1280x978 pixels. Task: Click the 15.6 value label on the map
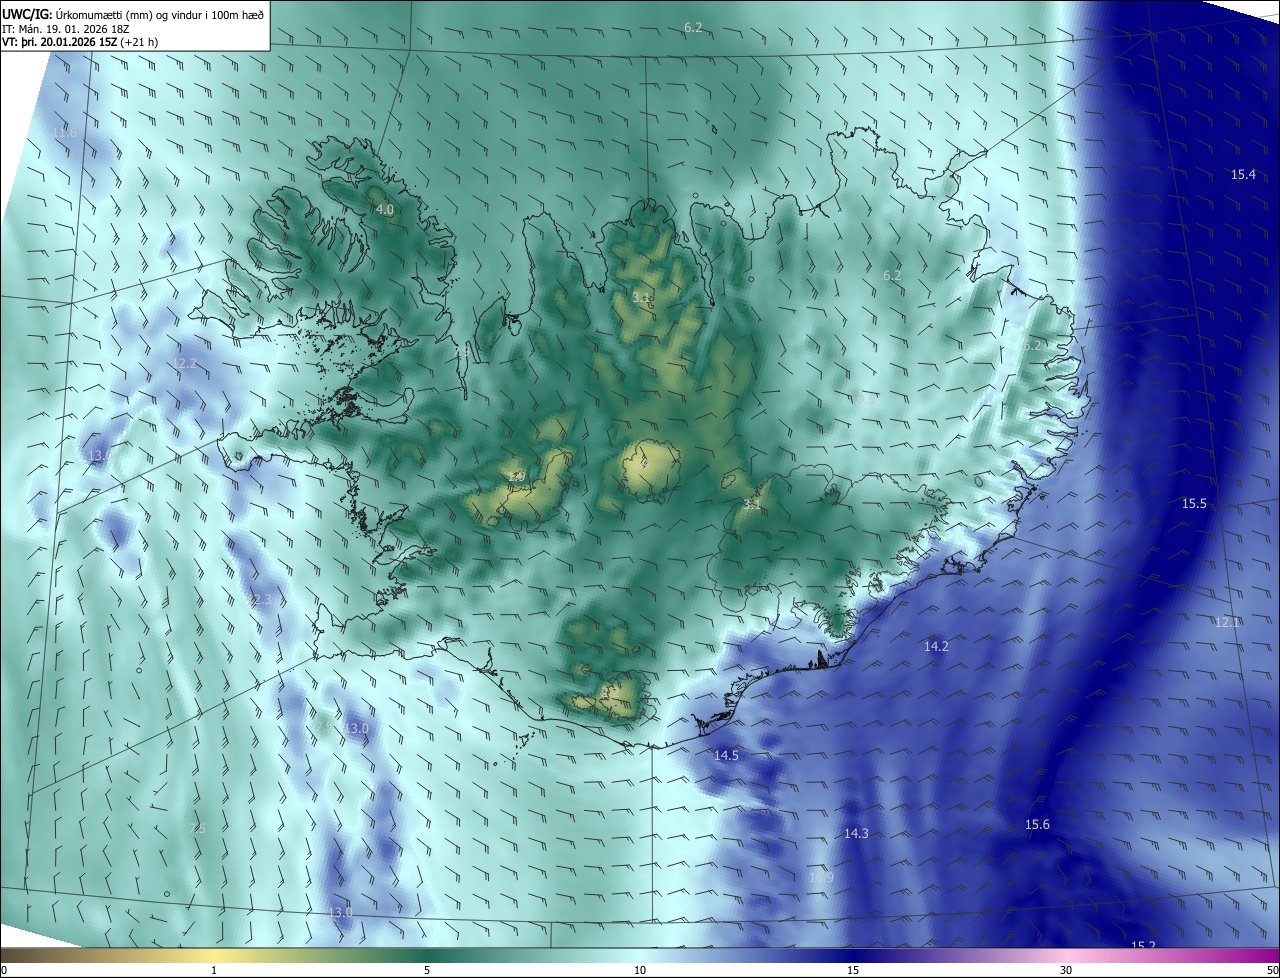(1037, 824)
